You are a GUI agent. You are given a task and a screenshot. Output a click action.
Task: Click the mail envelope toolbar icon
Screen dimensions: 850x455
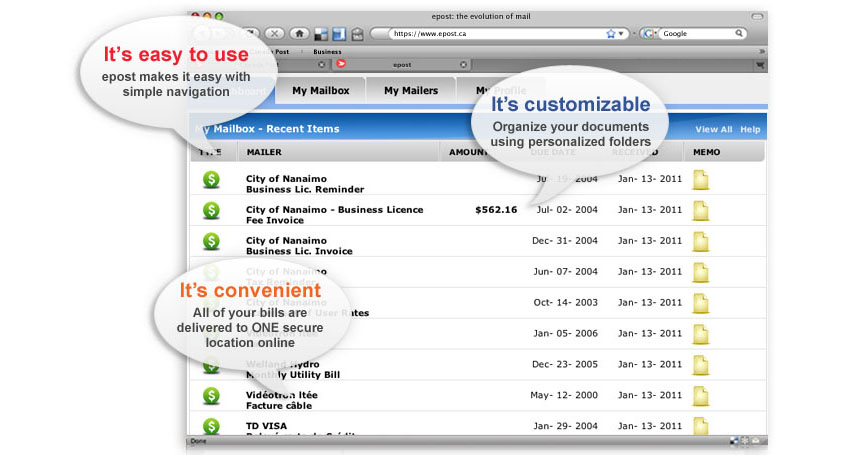pyautogui.click(x=358, y=34)
